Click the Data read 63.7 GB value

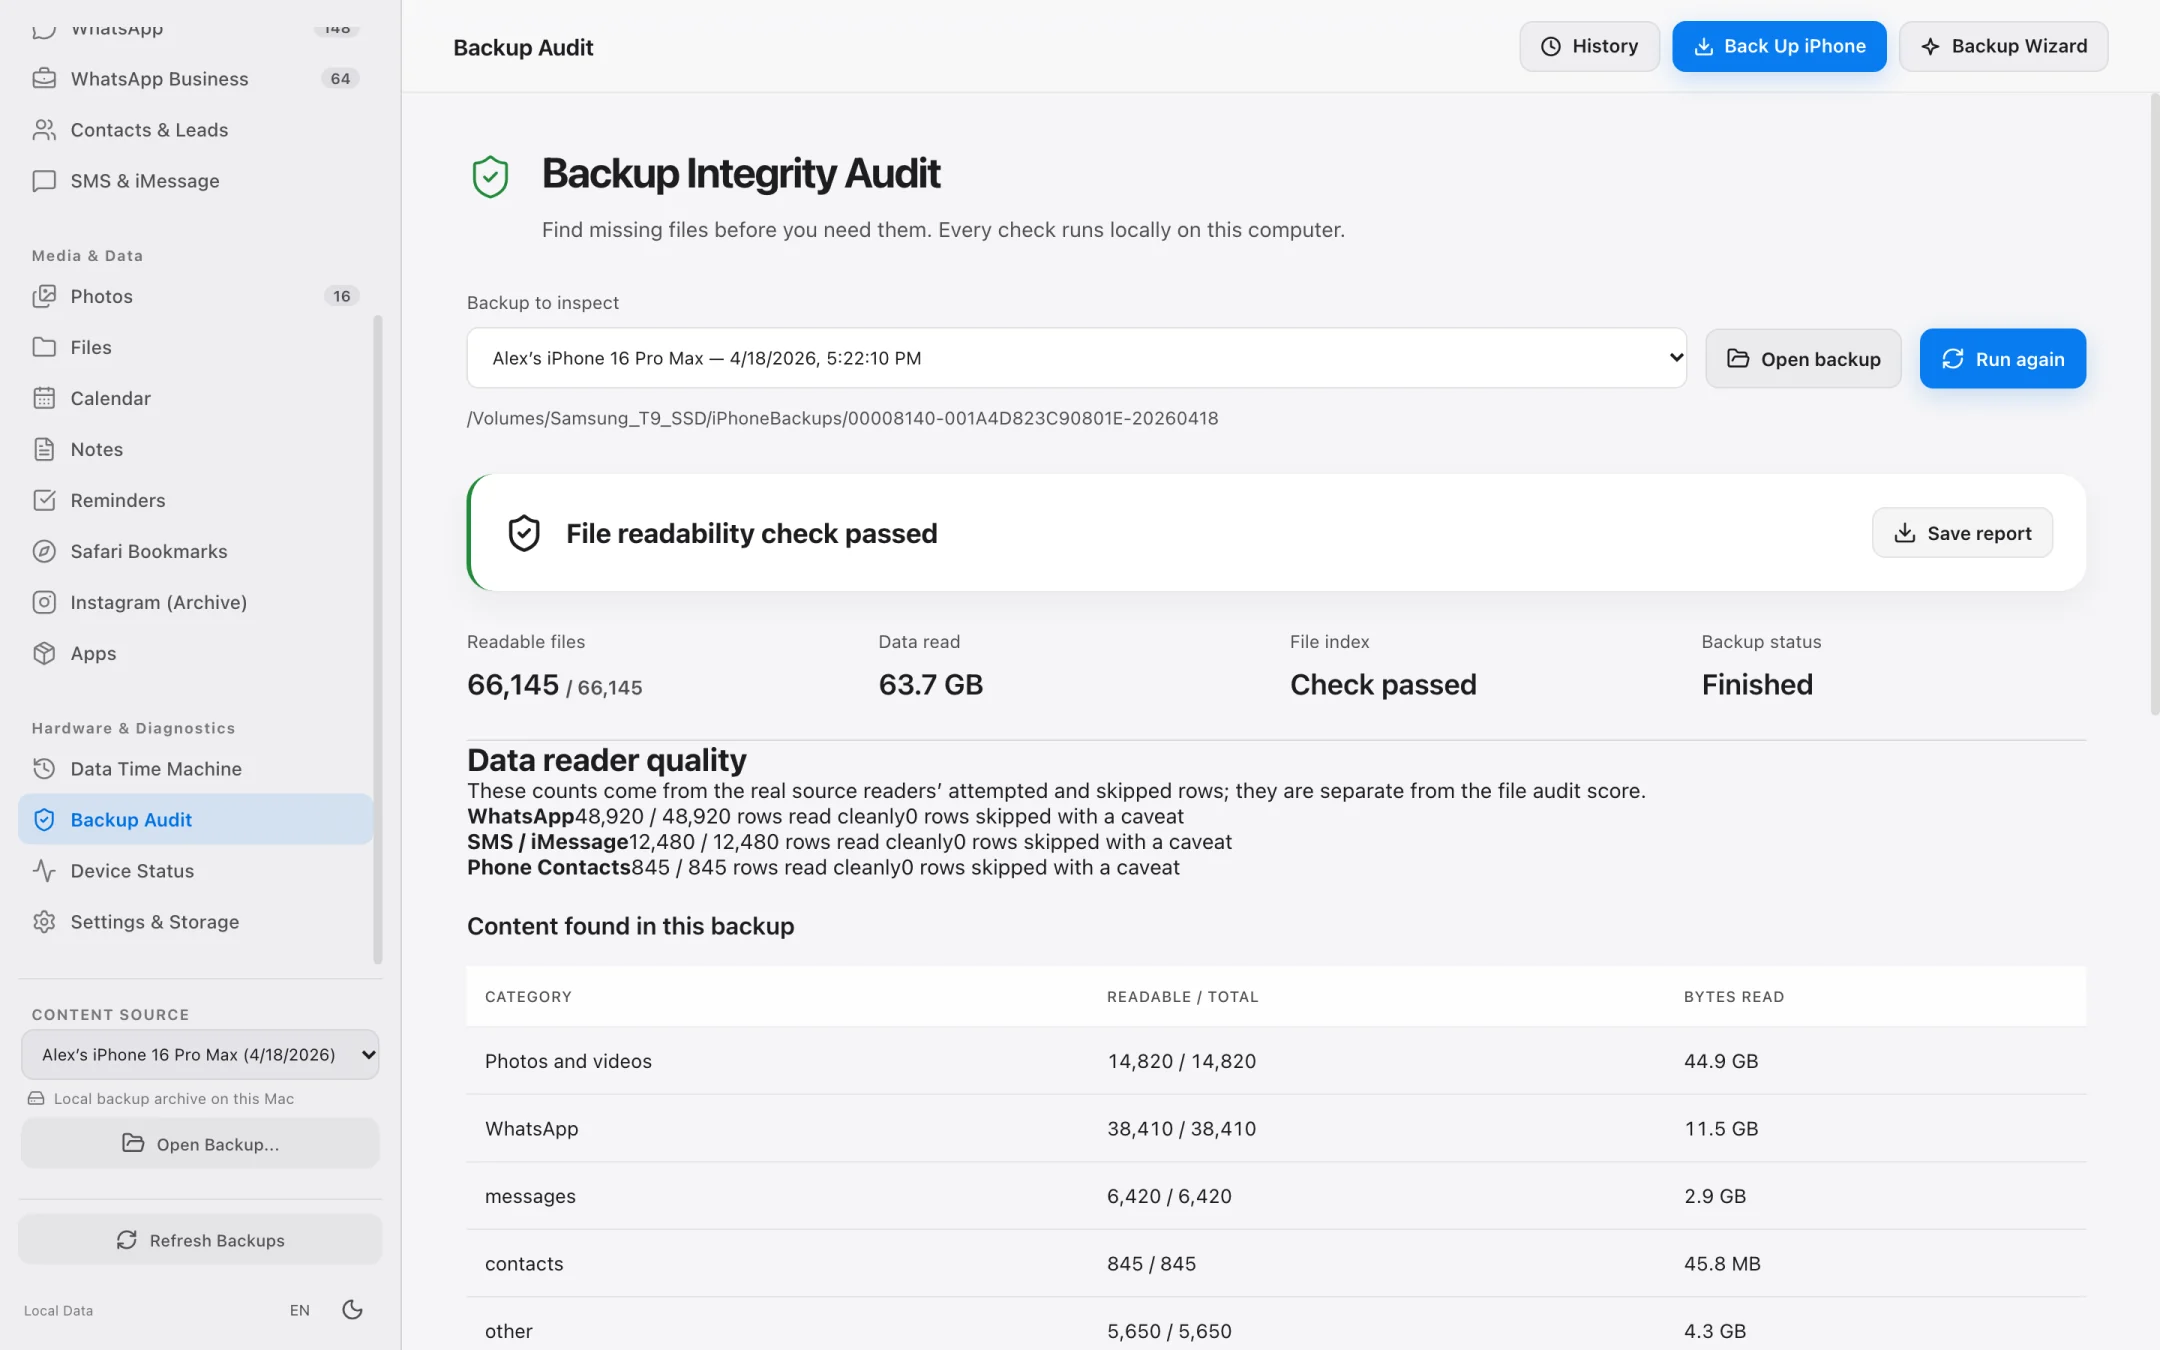930,684
